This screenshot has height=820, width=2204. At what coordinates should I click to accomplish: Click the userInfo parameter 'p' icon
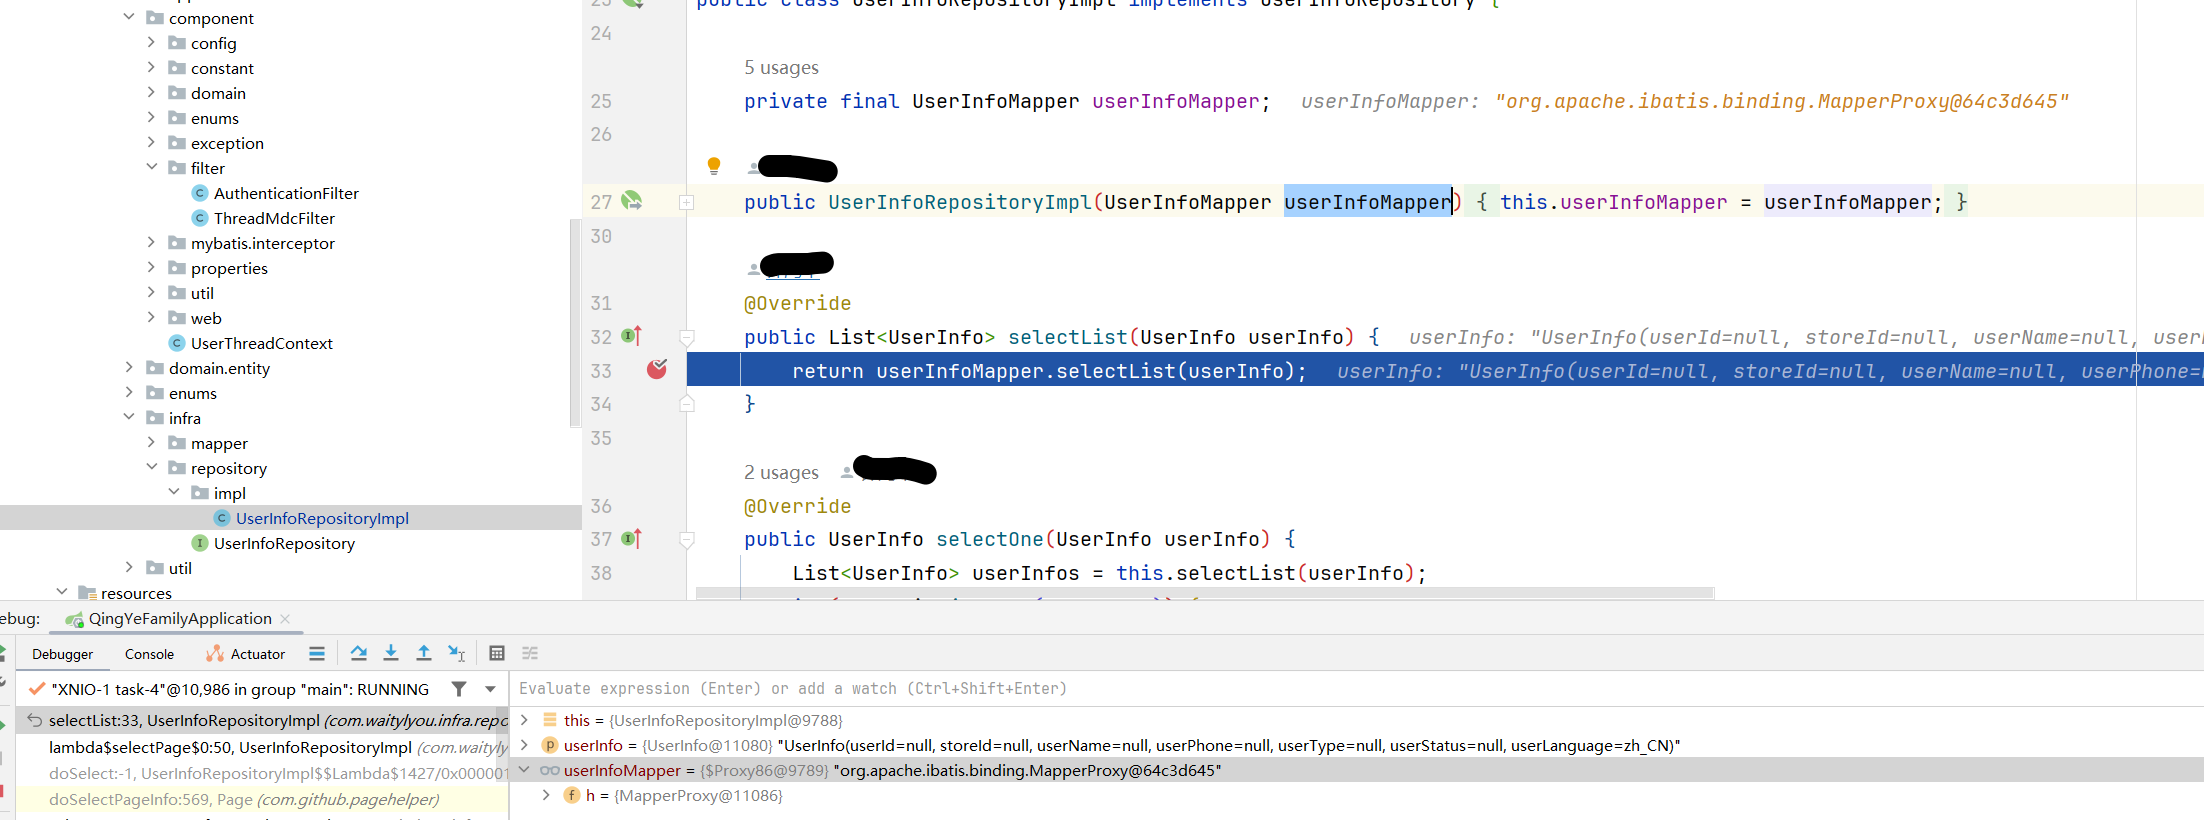pyautogui.click(x=550, y=745)
